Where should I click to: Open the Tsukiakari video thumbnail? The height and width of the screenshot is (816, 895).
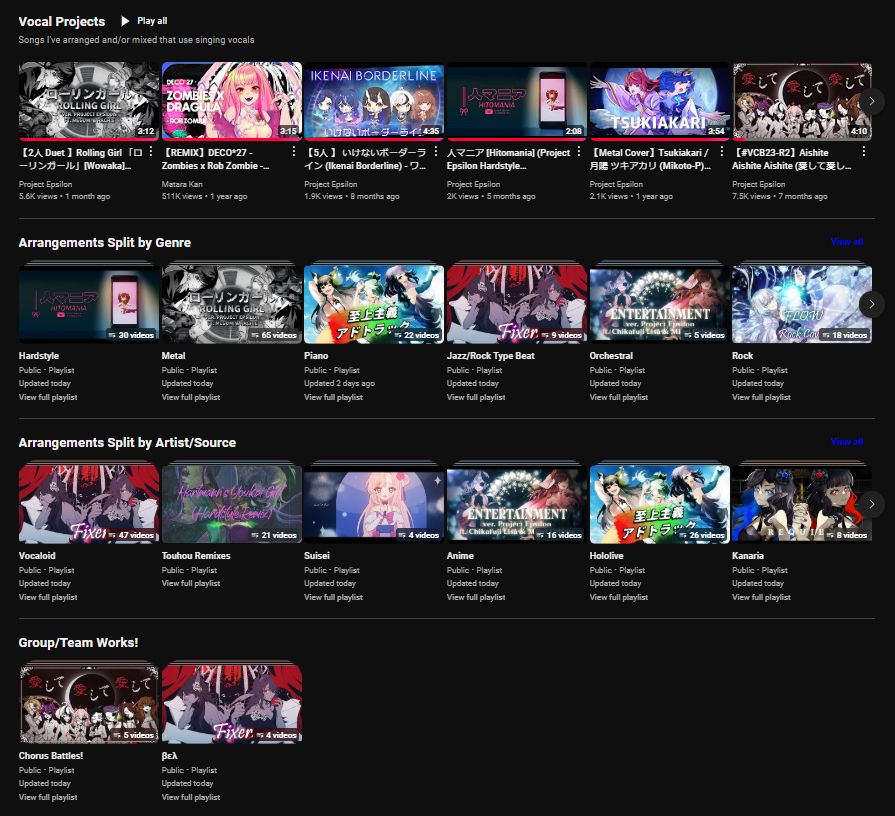point(659,101)
